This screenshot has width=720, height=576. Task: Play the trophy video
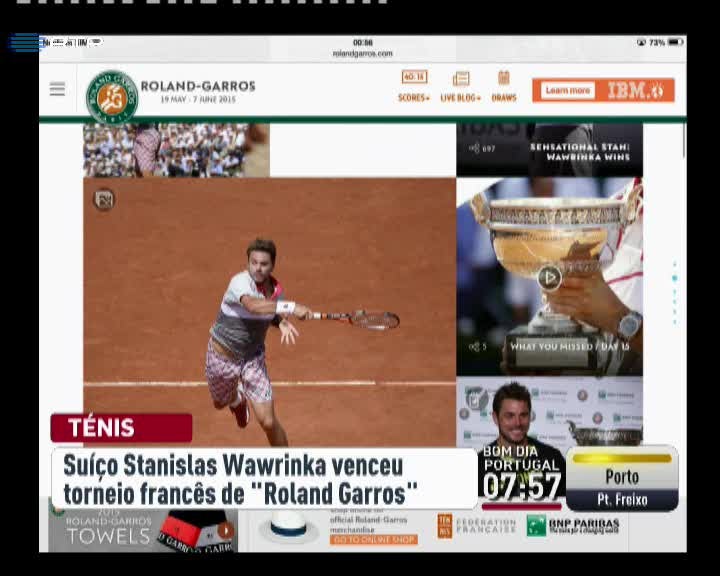click(549, 277)
